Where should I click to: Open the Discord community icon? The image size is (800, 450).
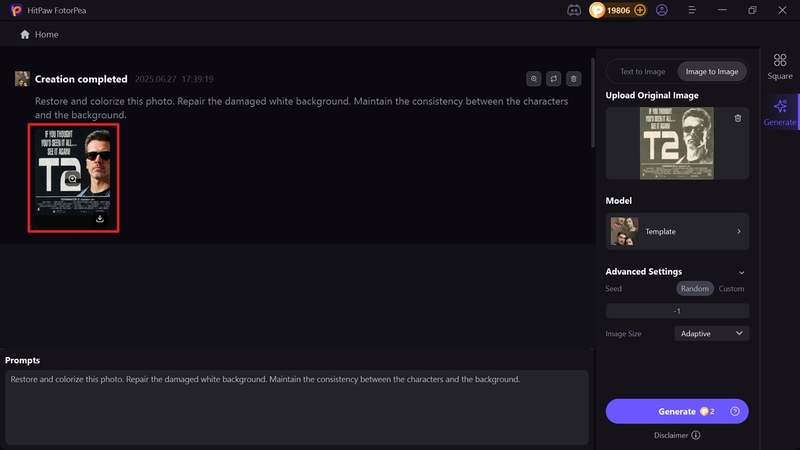pyautogui.click(x=574, y=10)
